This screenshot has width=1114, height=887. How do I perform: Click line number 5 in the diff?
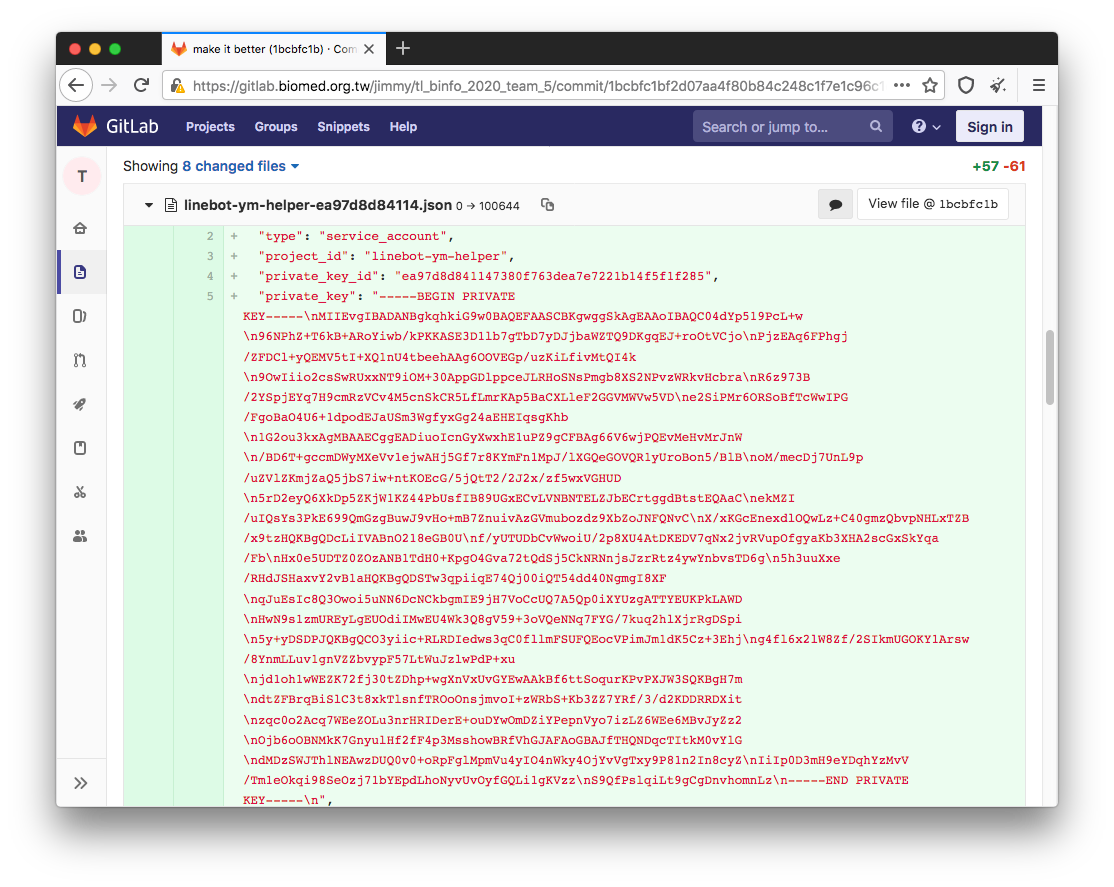[x=210, y=296]
